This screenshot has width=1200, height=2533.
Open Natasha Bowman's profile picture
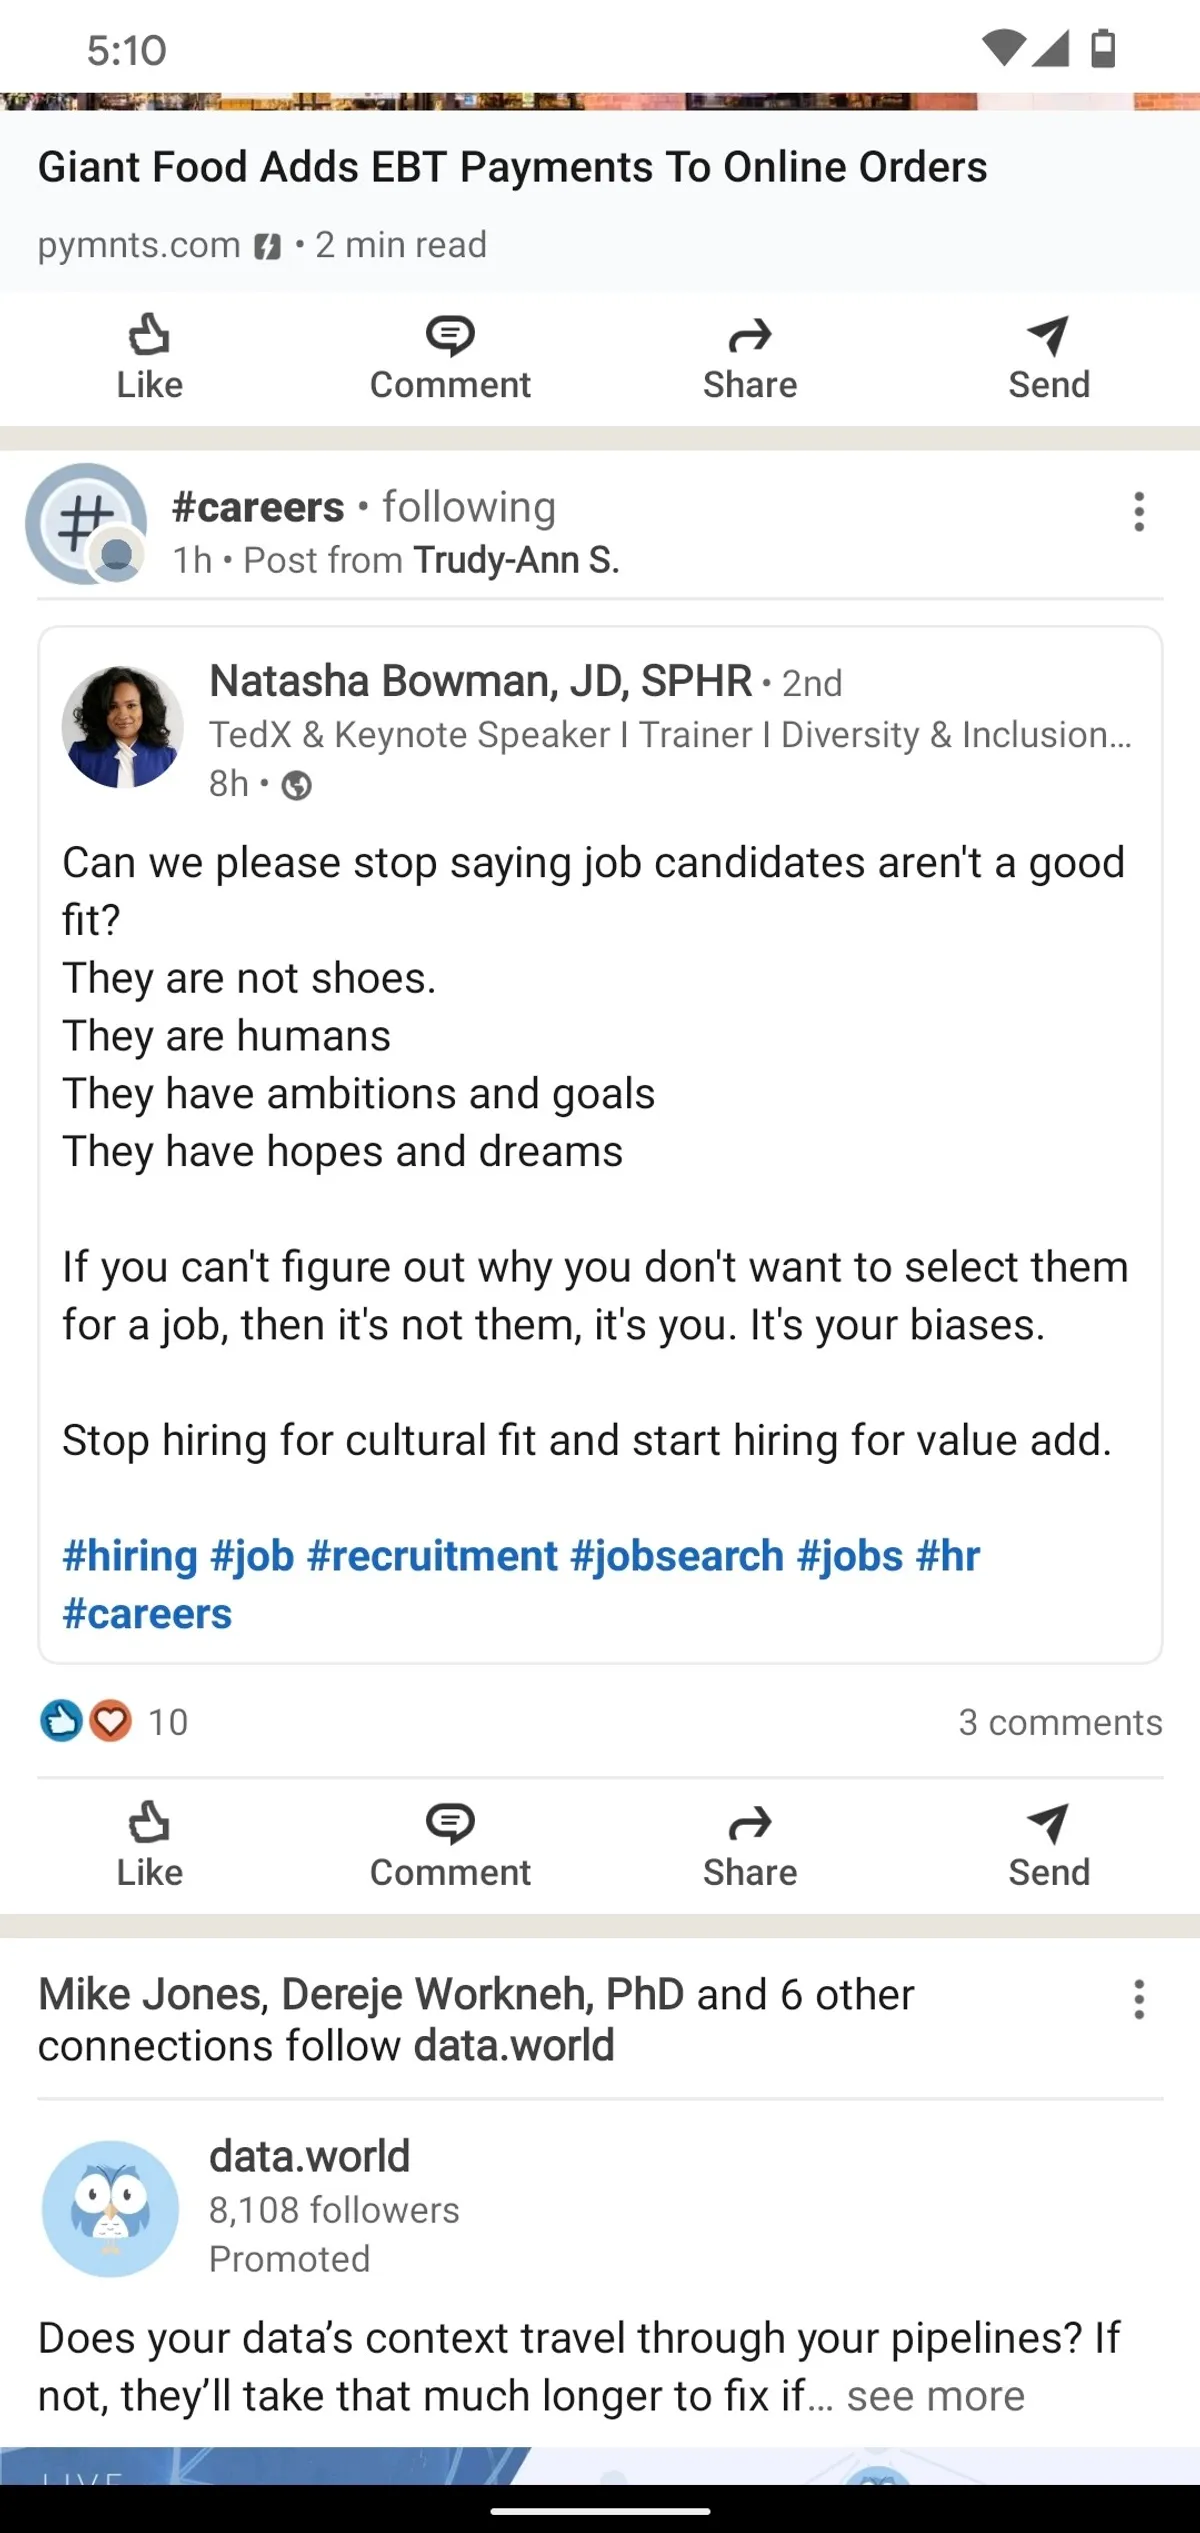[x=122, y=727]
